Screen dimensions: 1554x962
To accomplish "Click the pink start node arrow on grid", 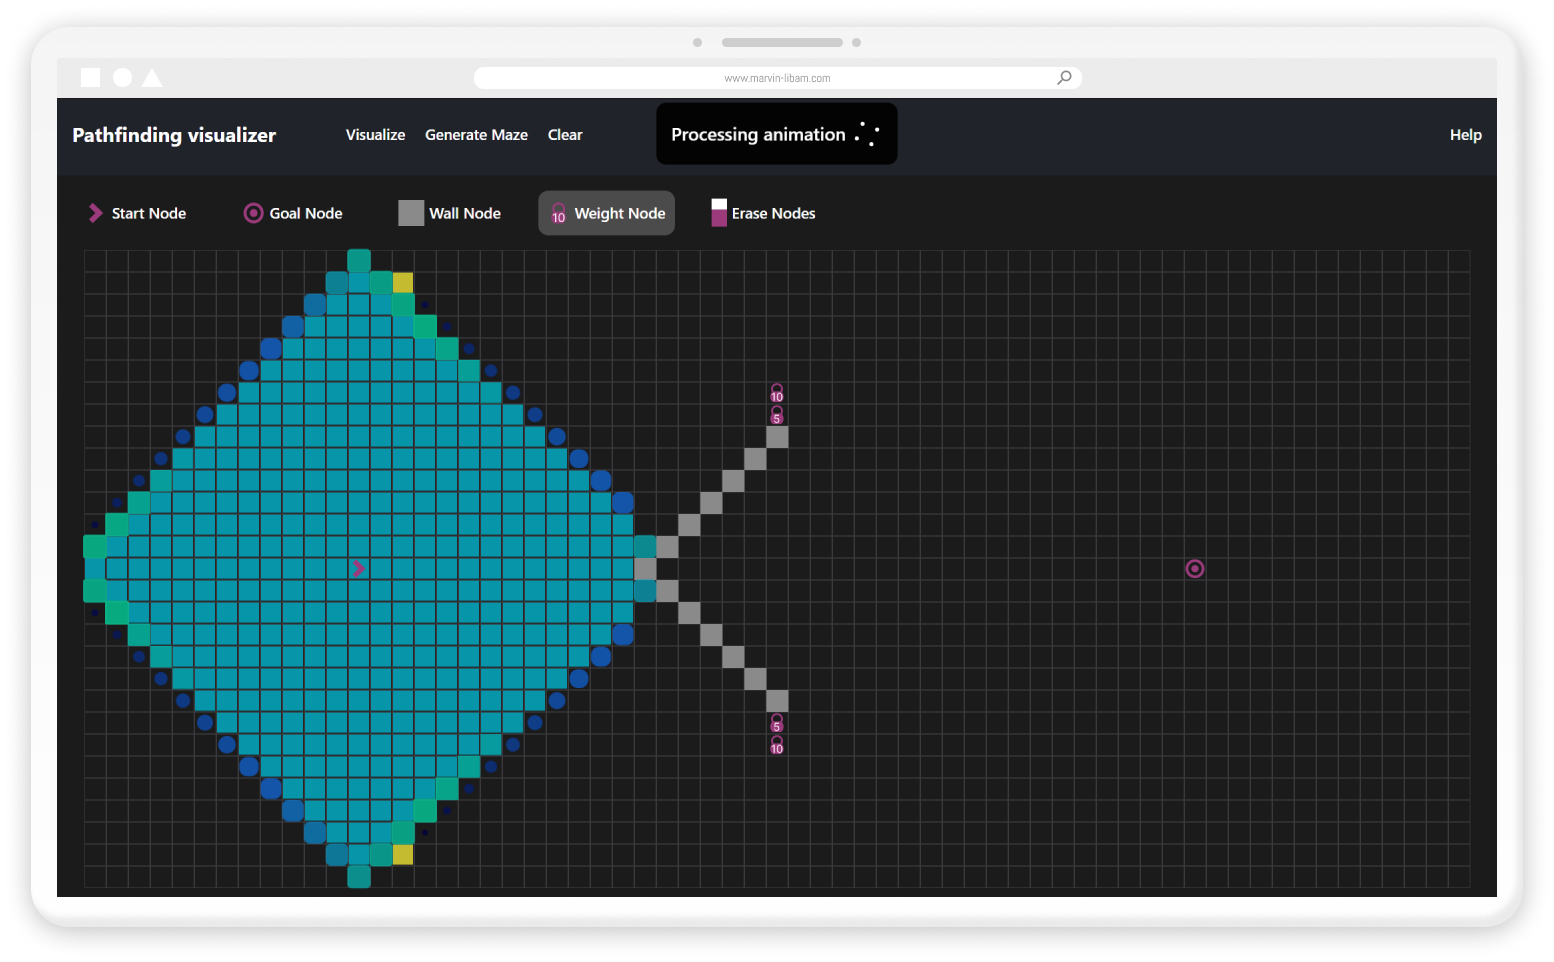I will pyautogui.click(x=358, y=568).
